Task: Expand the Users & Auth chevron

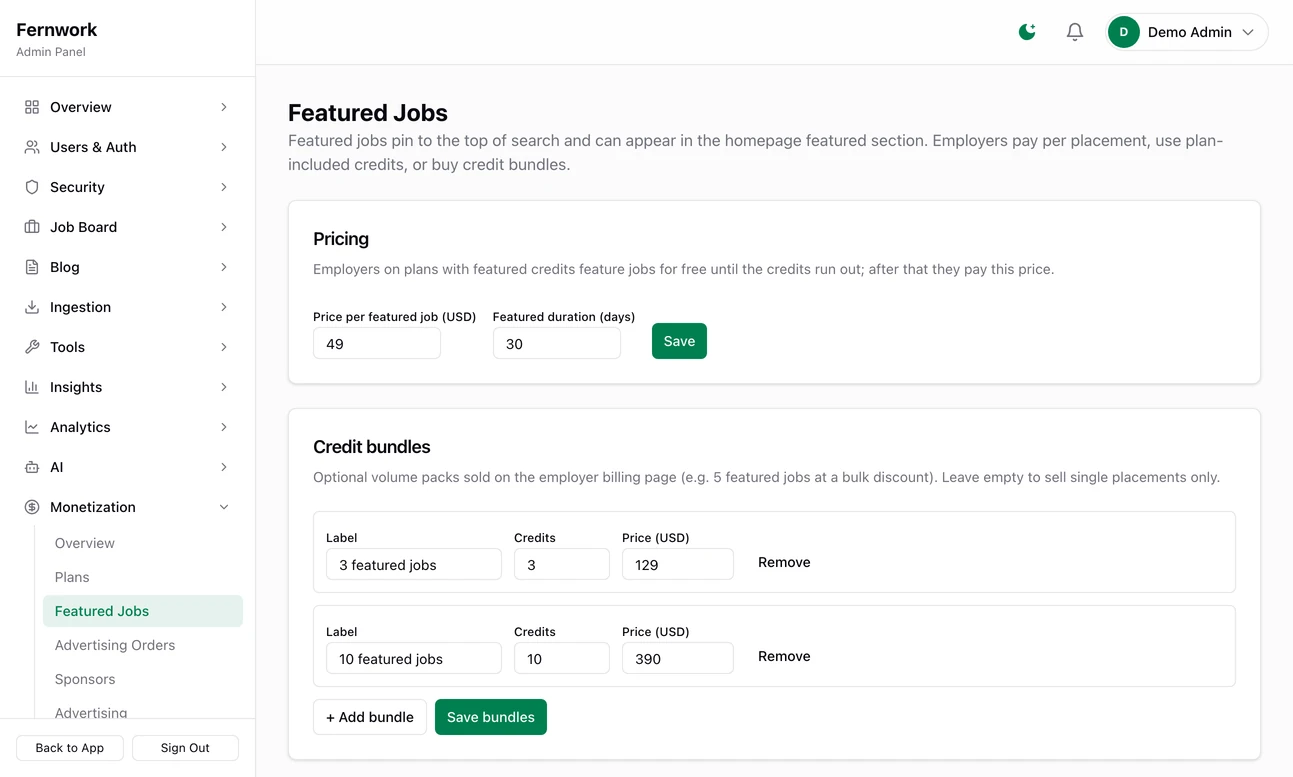Action: (224, 147)
